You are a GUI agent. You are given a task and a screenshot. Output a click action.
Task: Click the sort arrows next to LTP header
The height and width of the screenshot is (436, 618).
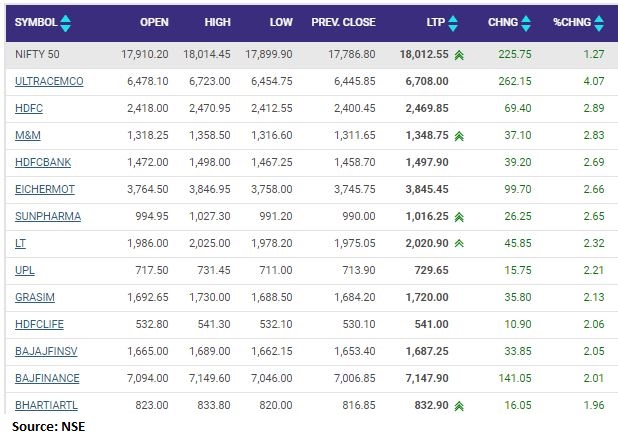(453, 22)
